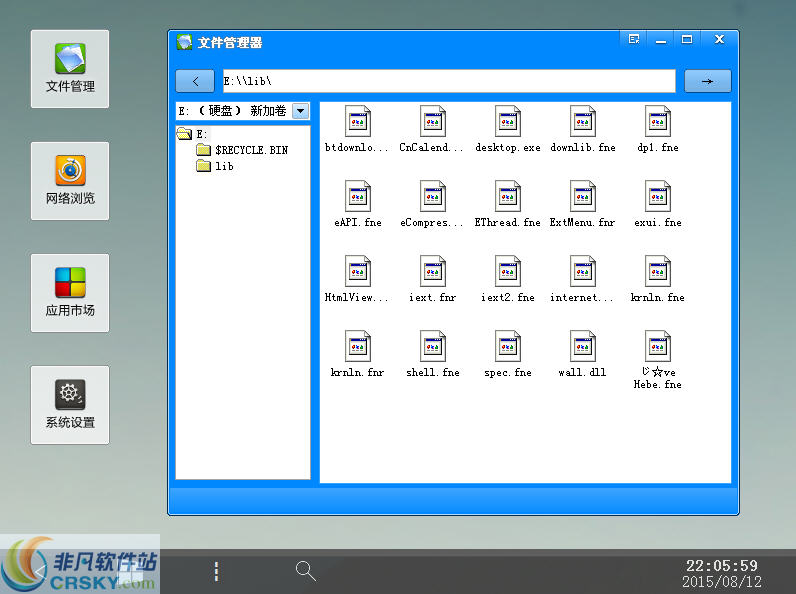Select the desktop.exe file icon
The image size is (796, 594).
point(508,122)
